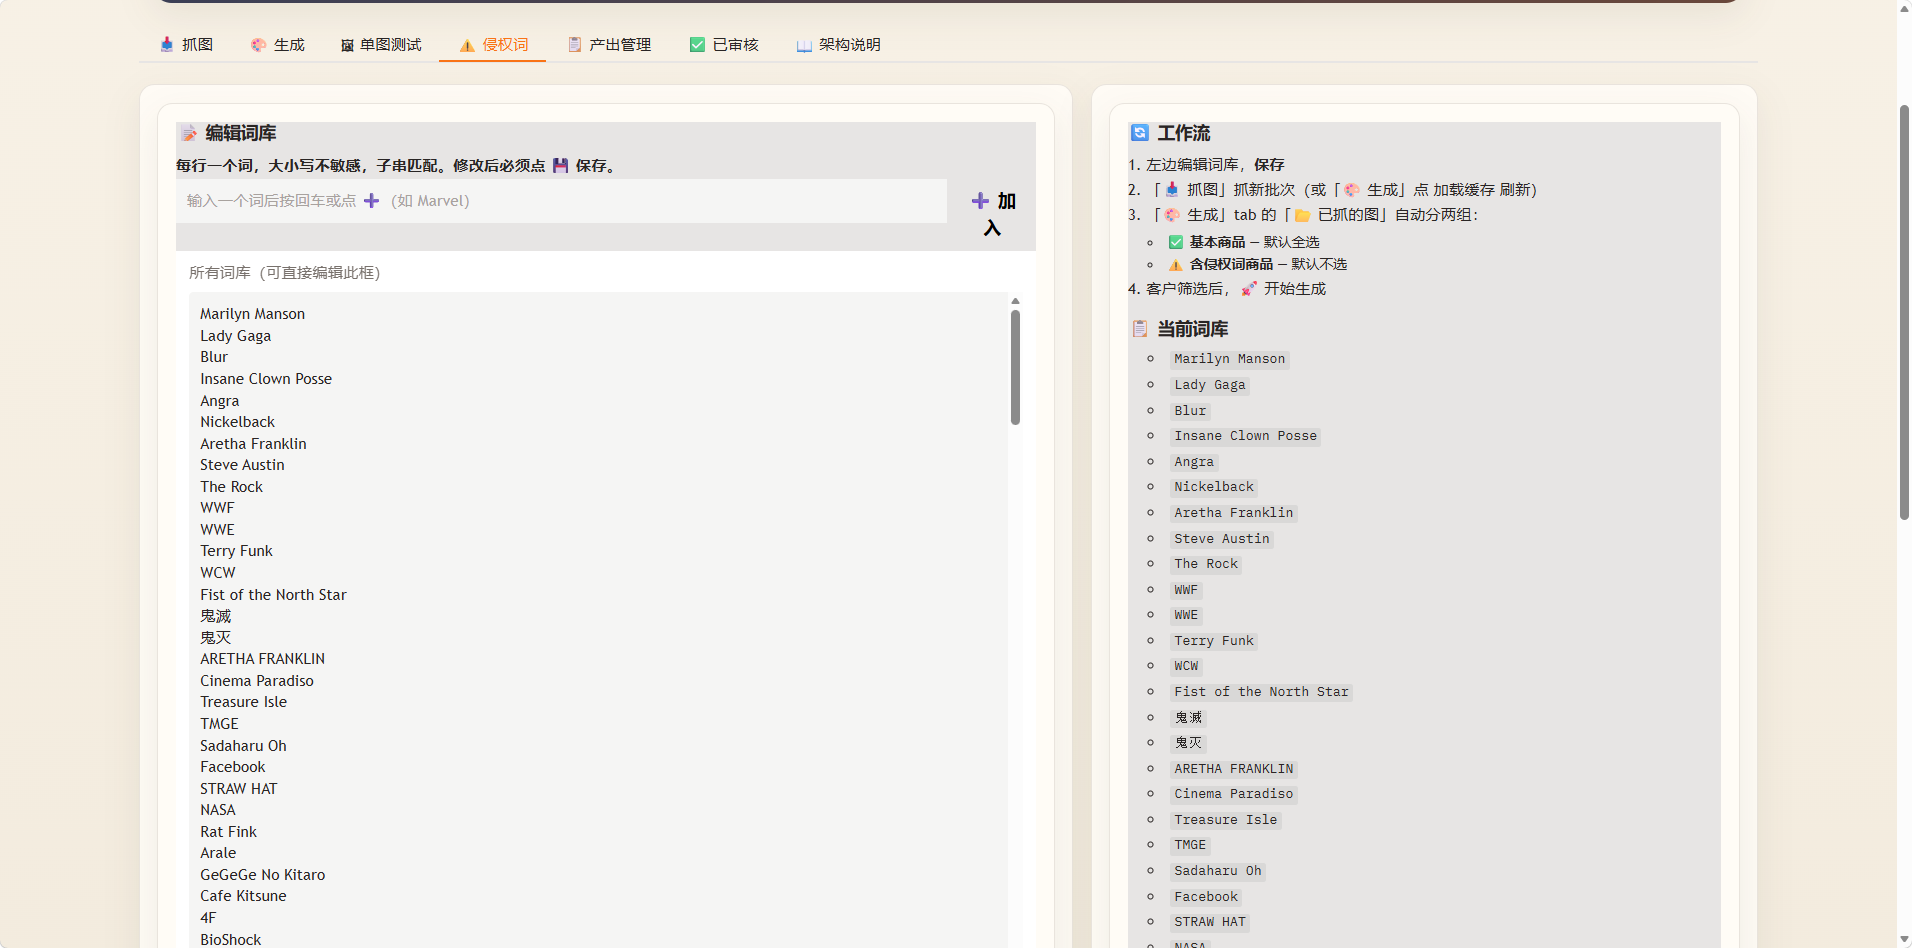Click 'The Rock' tag in 当前词库 list

[1206, 564]
